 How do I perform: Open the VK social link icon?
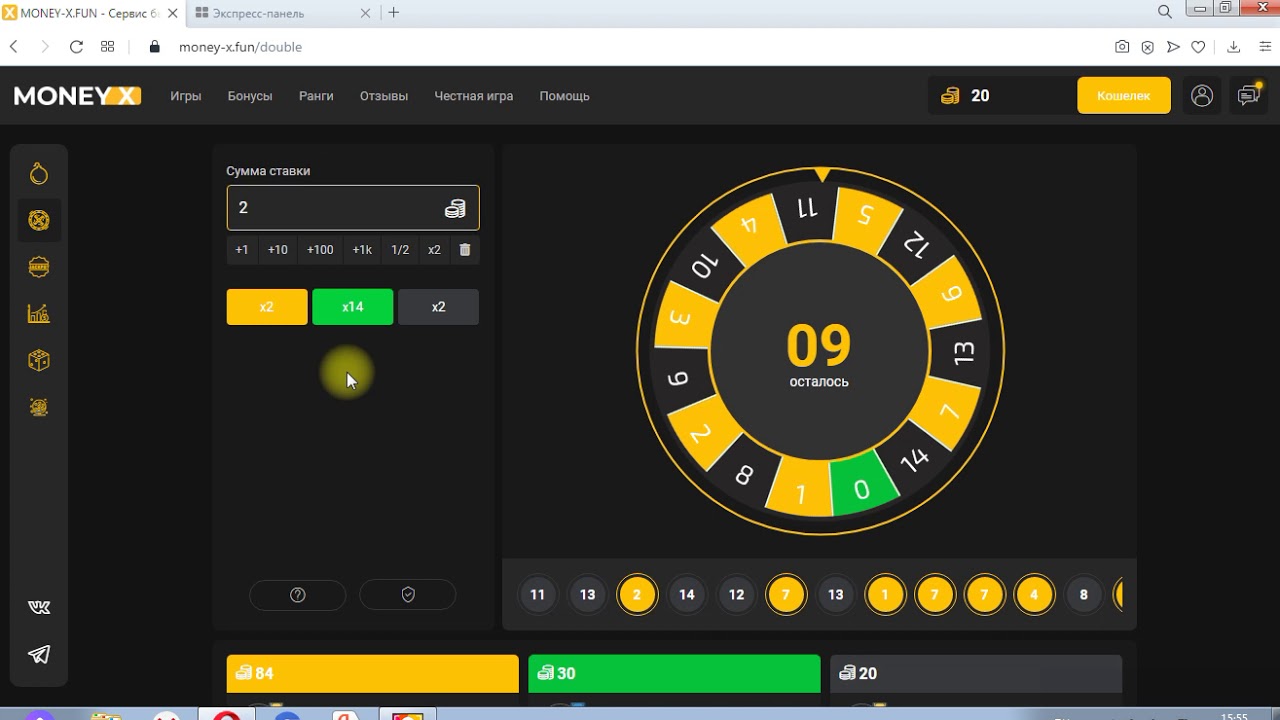tap(39, 607)
